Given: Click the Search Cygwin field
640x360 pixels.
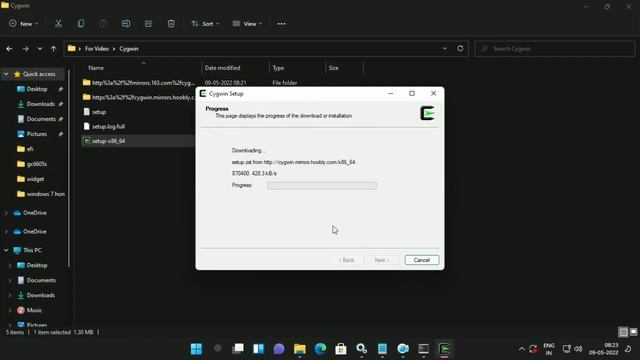Looking at the screenshot, I should 555,49.
